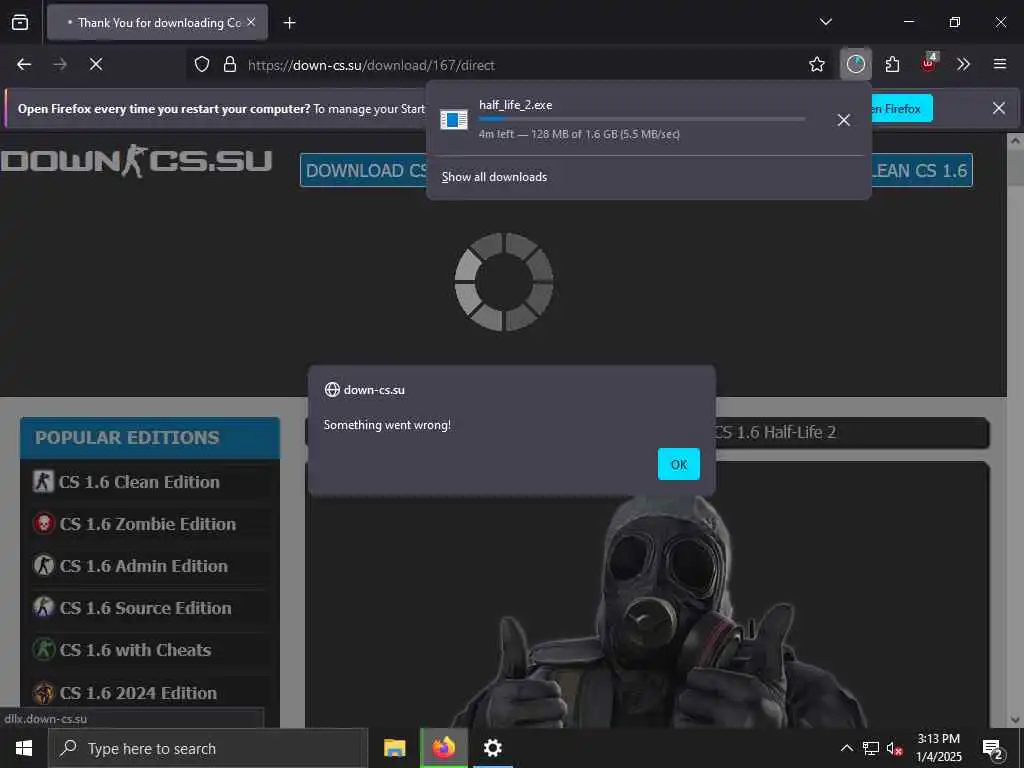Go back to the previous page

pos(24,64)
